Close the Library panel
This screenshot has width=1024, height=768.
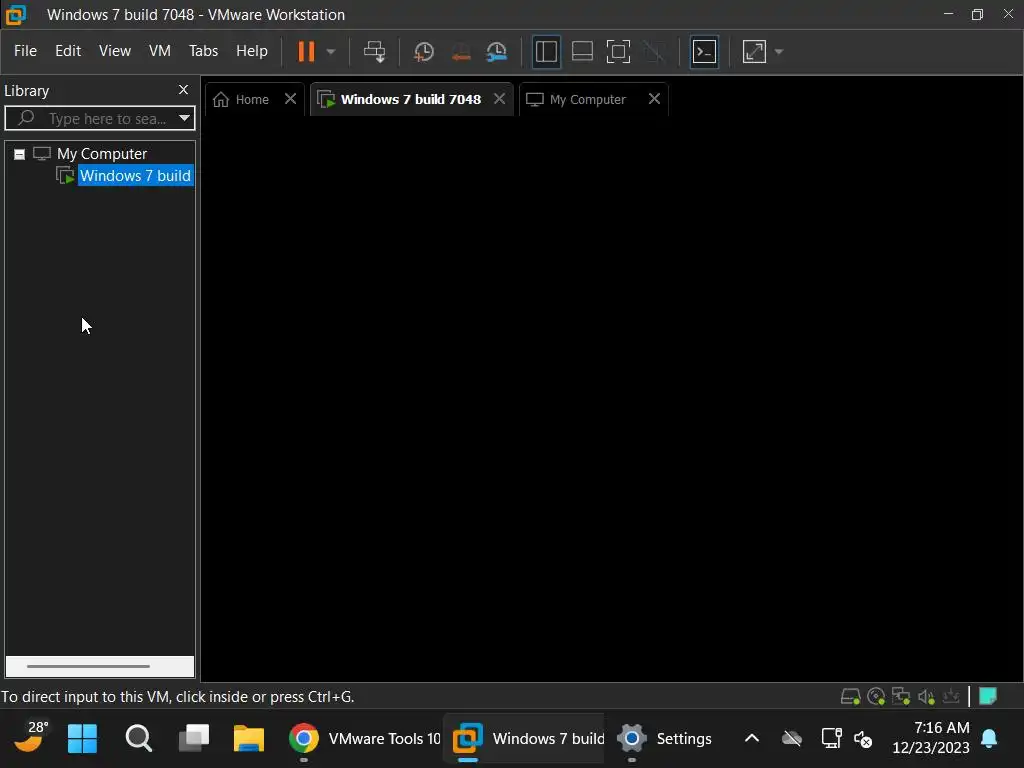coord(184,89)
